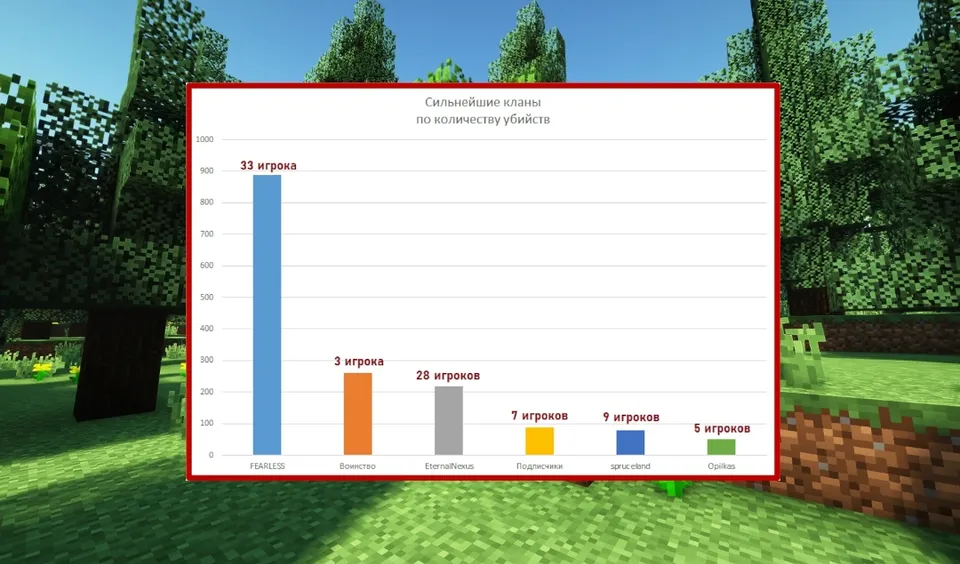Click the chart title 'Сильнейшие кланы'
Screen dimensions: 960x564
pos(482,102)
